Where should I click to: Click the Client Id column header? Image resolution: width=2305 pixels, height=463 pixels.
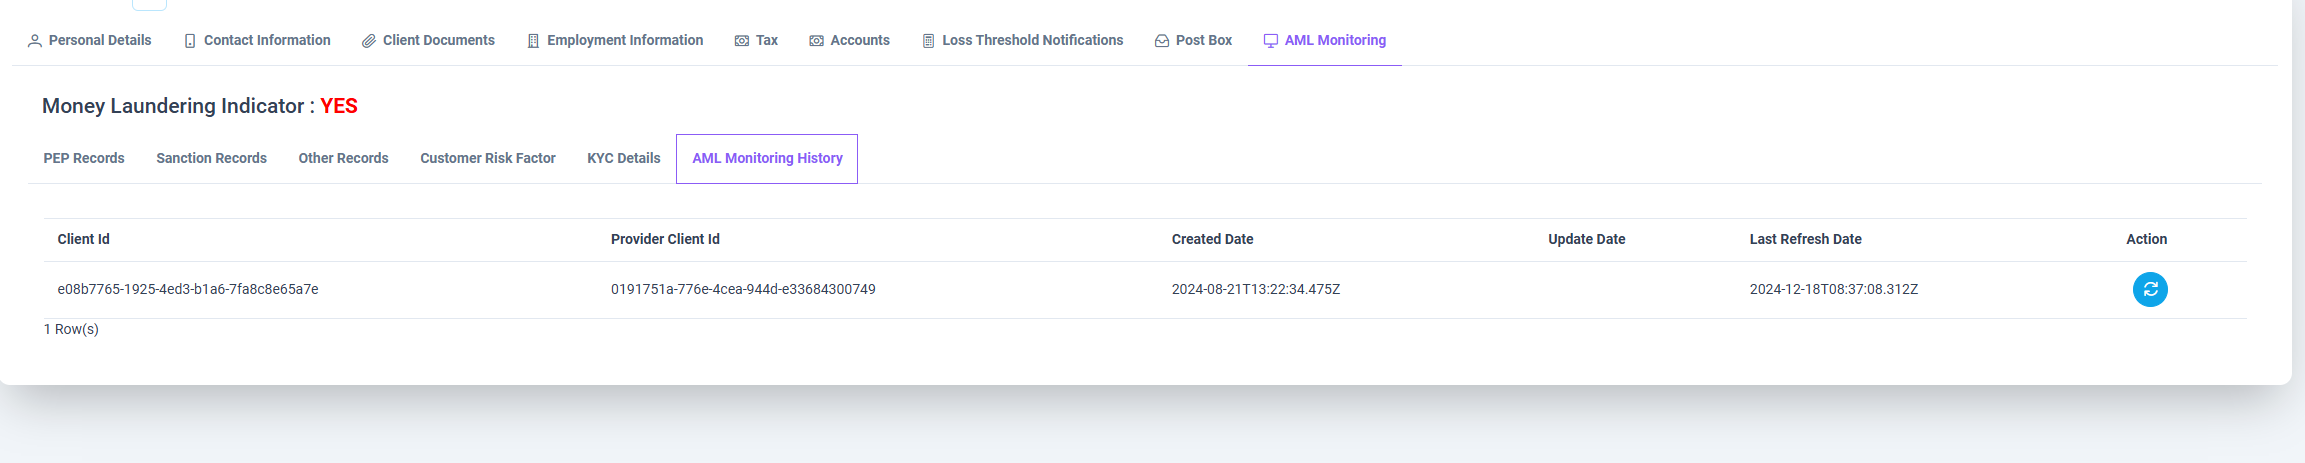(84, 240)
